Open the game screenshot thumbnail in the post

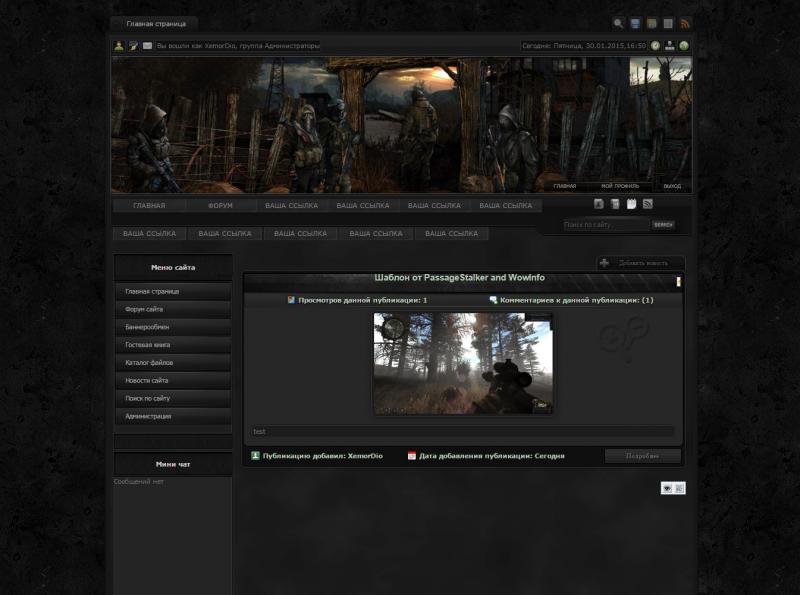(463, 363)
